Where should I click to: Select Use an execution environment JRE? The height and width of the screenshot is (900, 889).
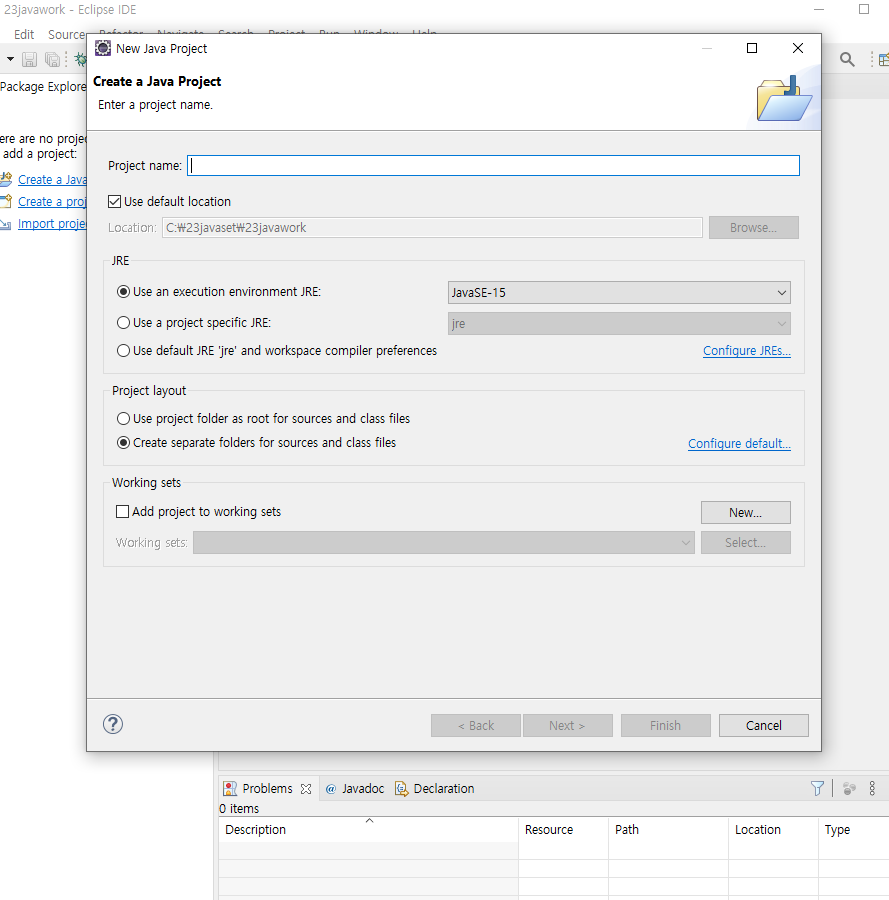pyautogui.click(x=123, y=292)
